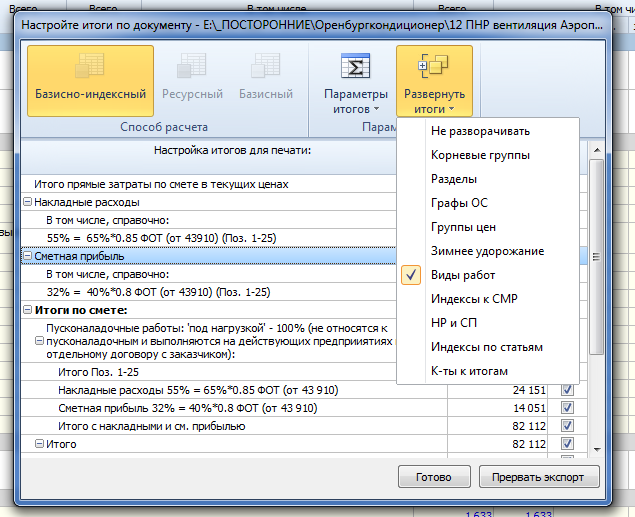
Task: Uncheck the box for Сметная прибыль 32% row
Action: (x=567, y=408)
